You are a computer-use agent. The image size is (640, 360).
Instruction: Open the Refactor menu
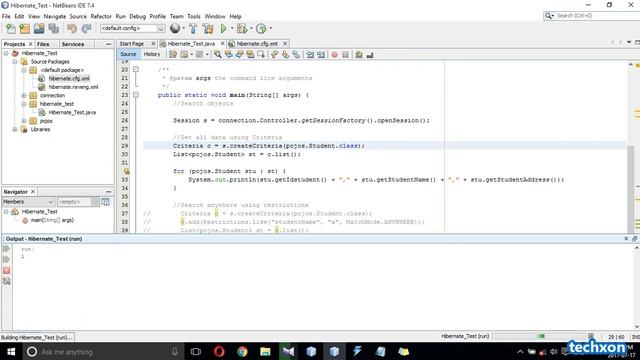(x=101, y=16)
